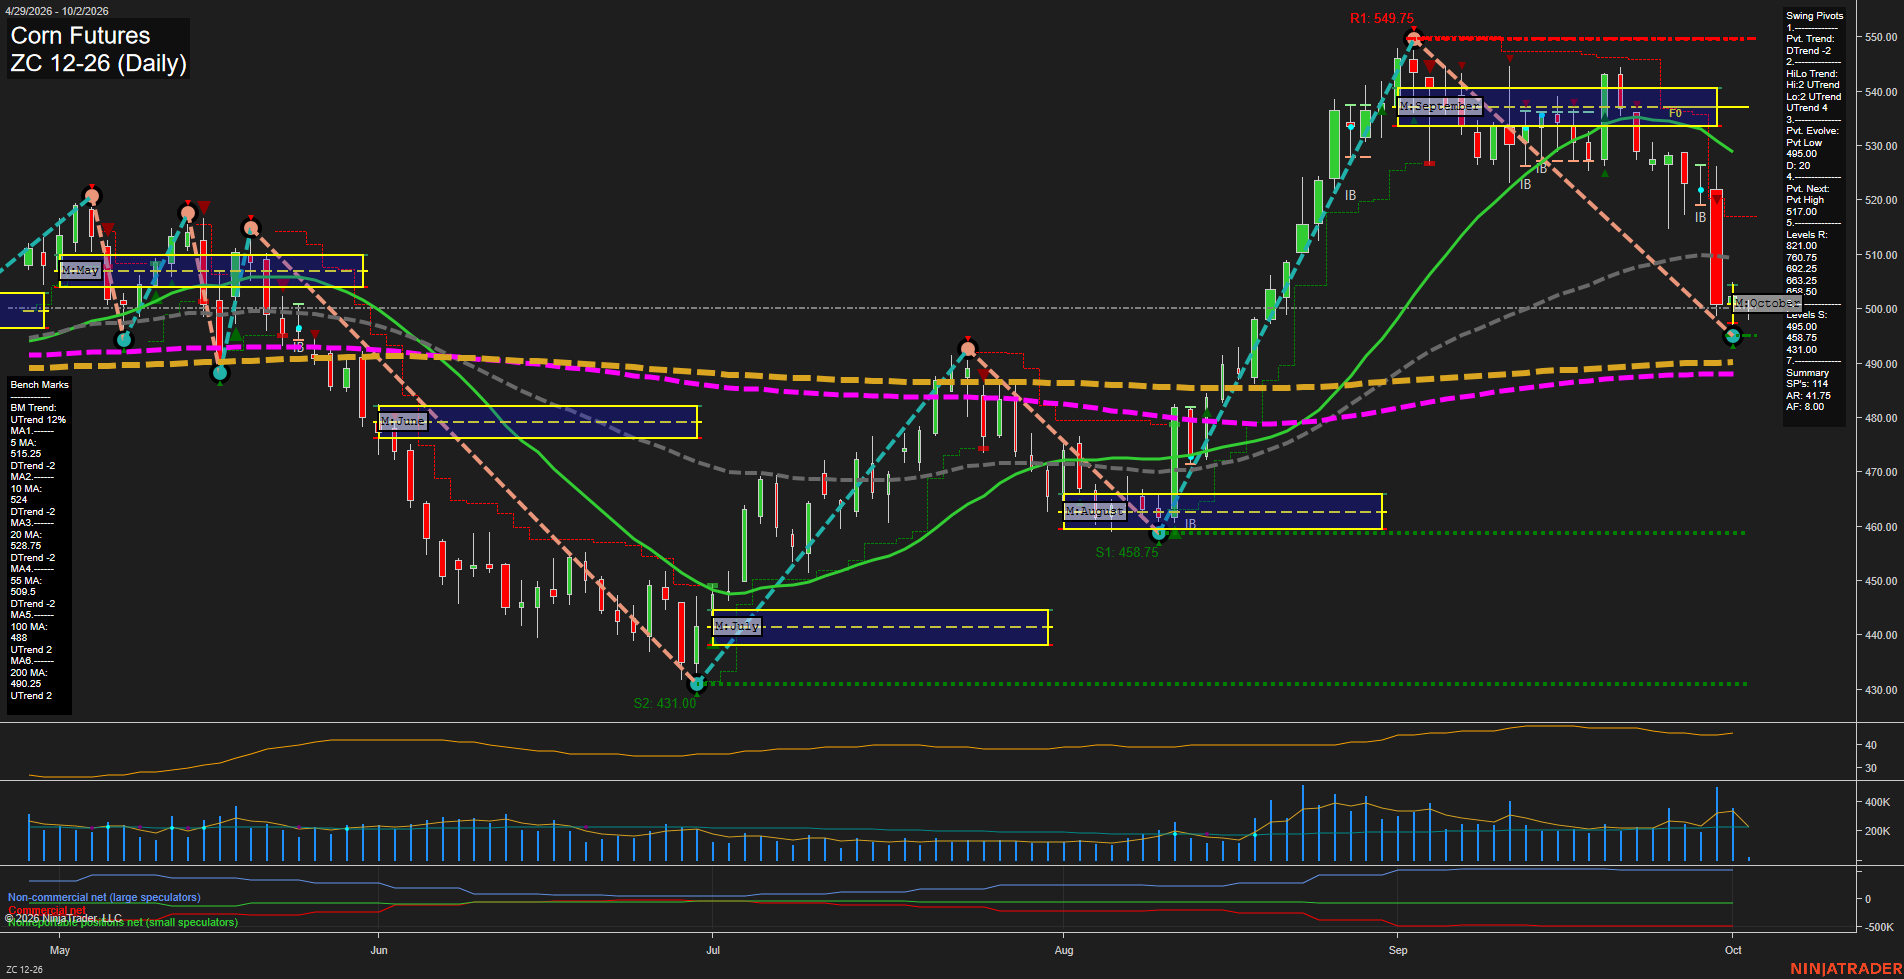Click the 5 MA value 515.25

click(x=25, y=454)
